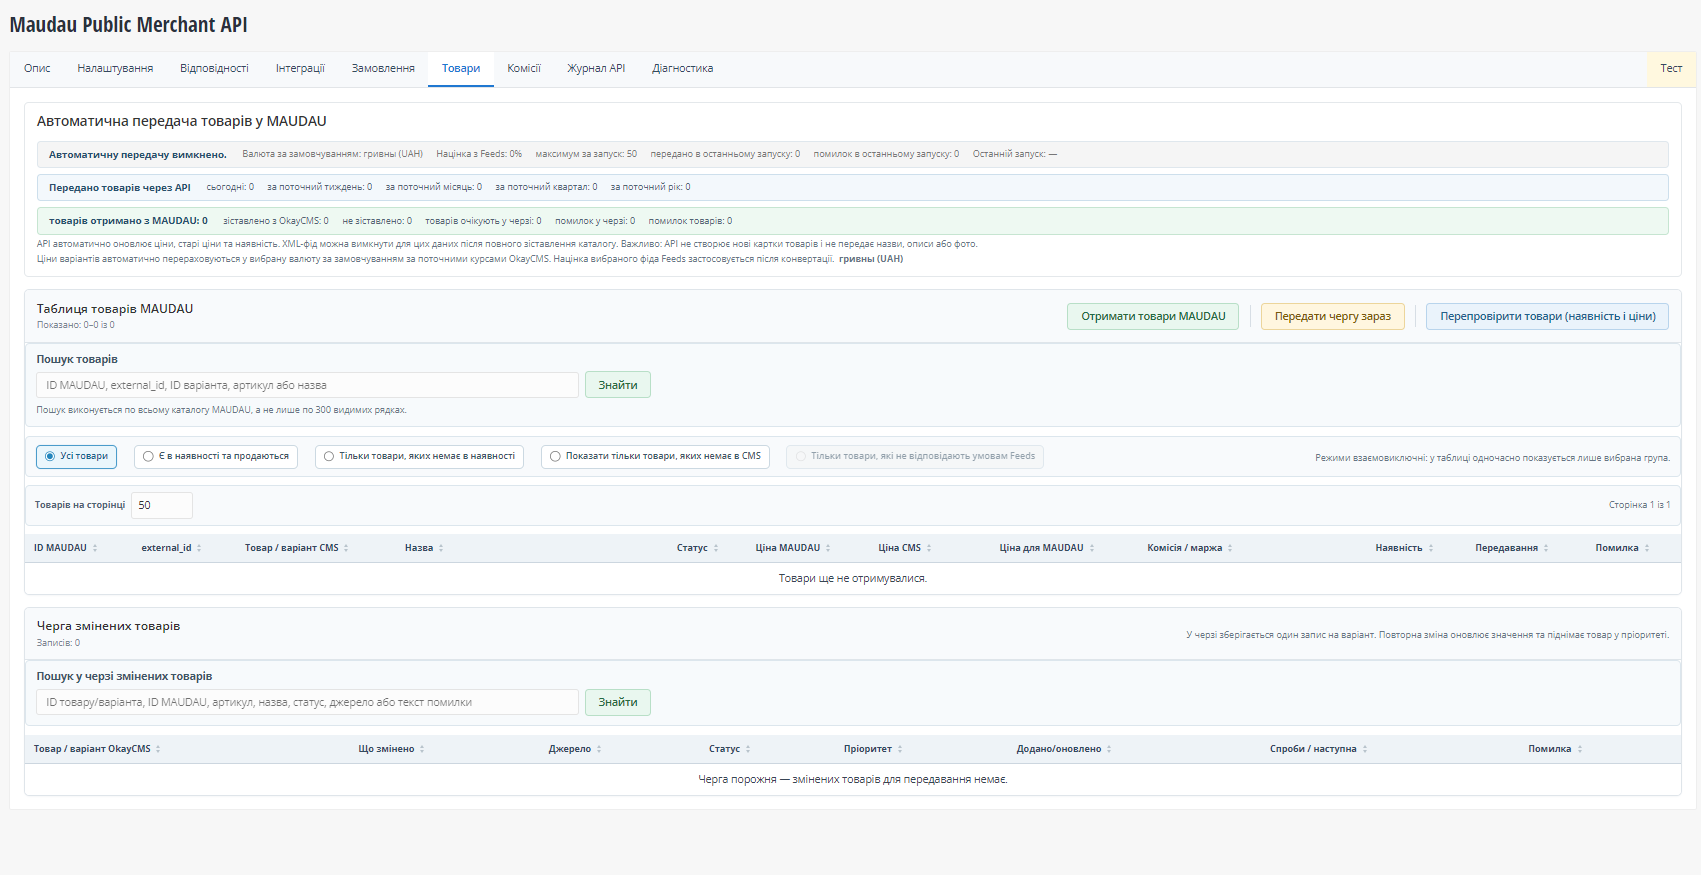
Task: Open the Опис tab
Action: coord(37,68)
